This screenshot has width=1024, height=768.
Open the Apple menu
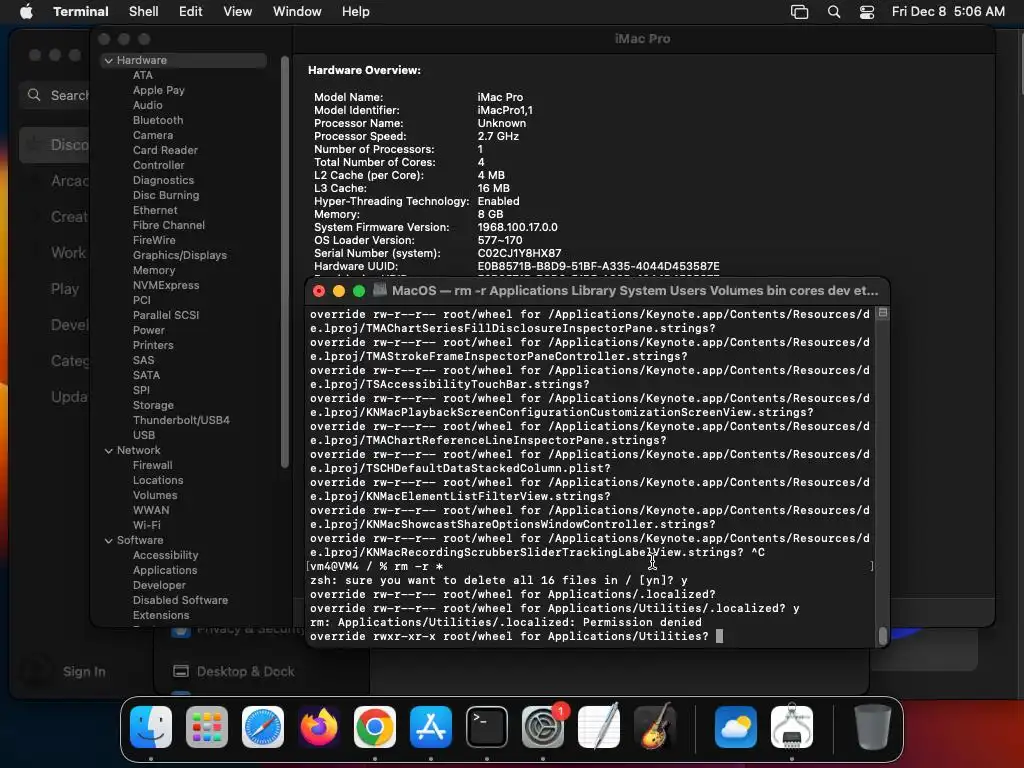coord(26,12)
